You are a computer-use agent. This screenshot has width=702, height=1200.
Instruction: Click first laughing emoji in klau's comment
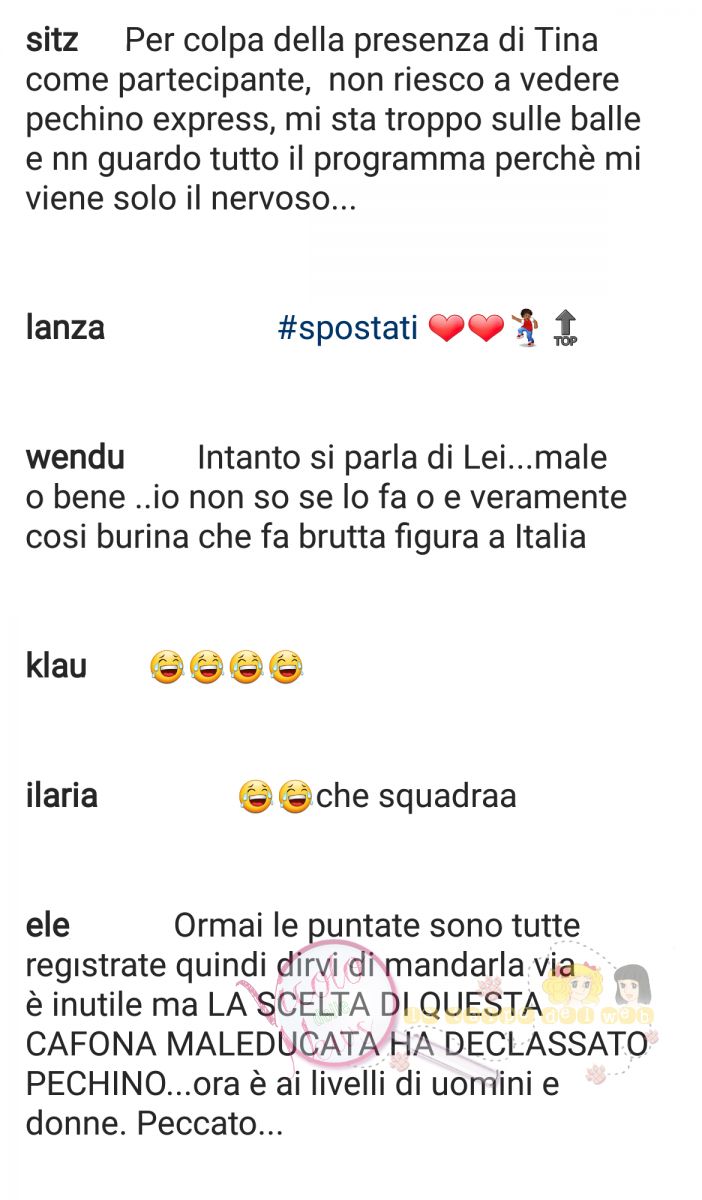click(167, 666)
